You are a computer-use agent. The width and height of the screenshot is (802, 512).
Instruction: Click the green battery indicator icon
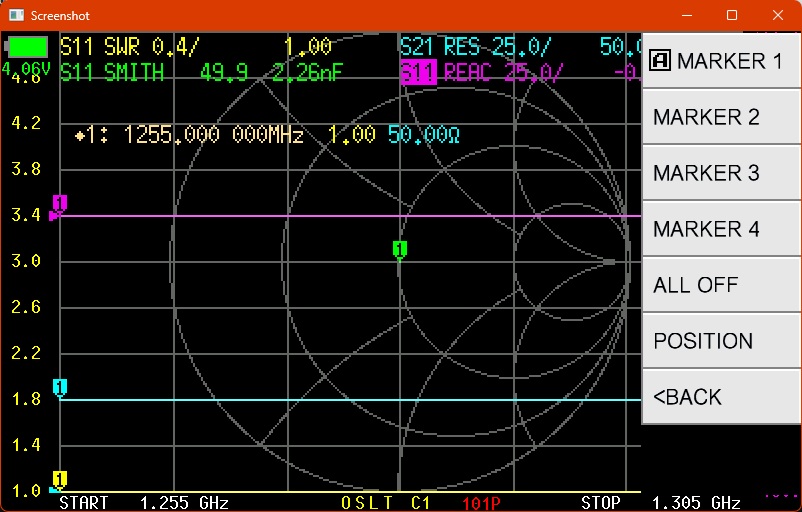[28, 47]
